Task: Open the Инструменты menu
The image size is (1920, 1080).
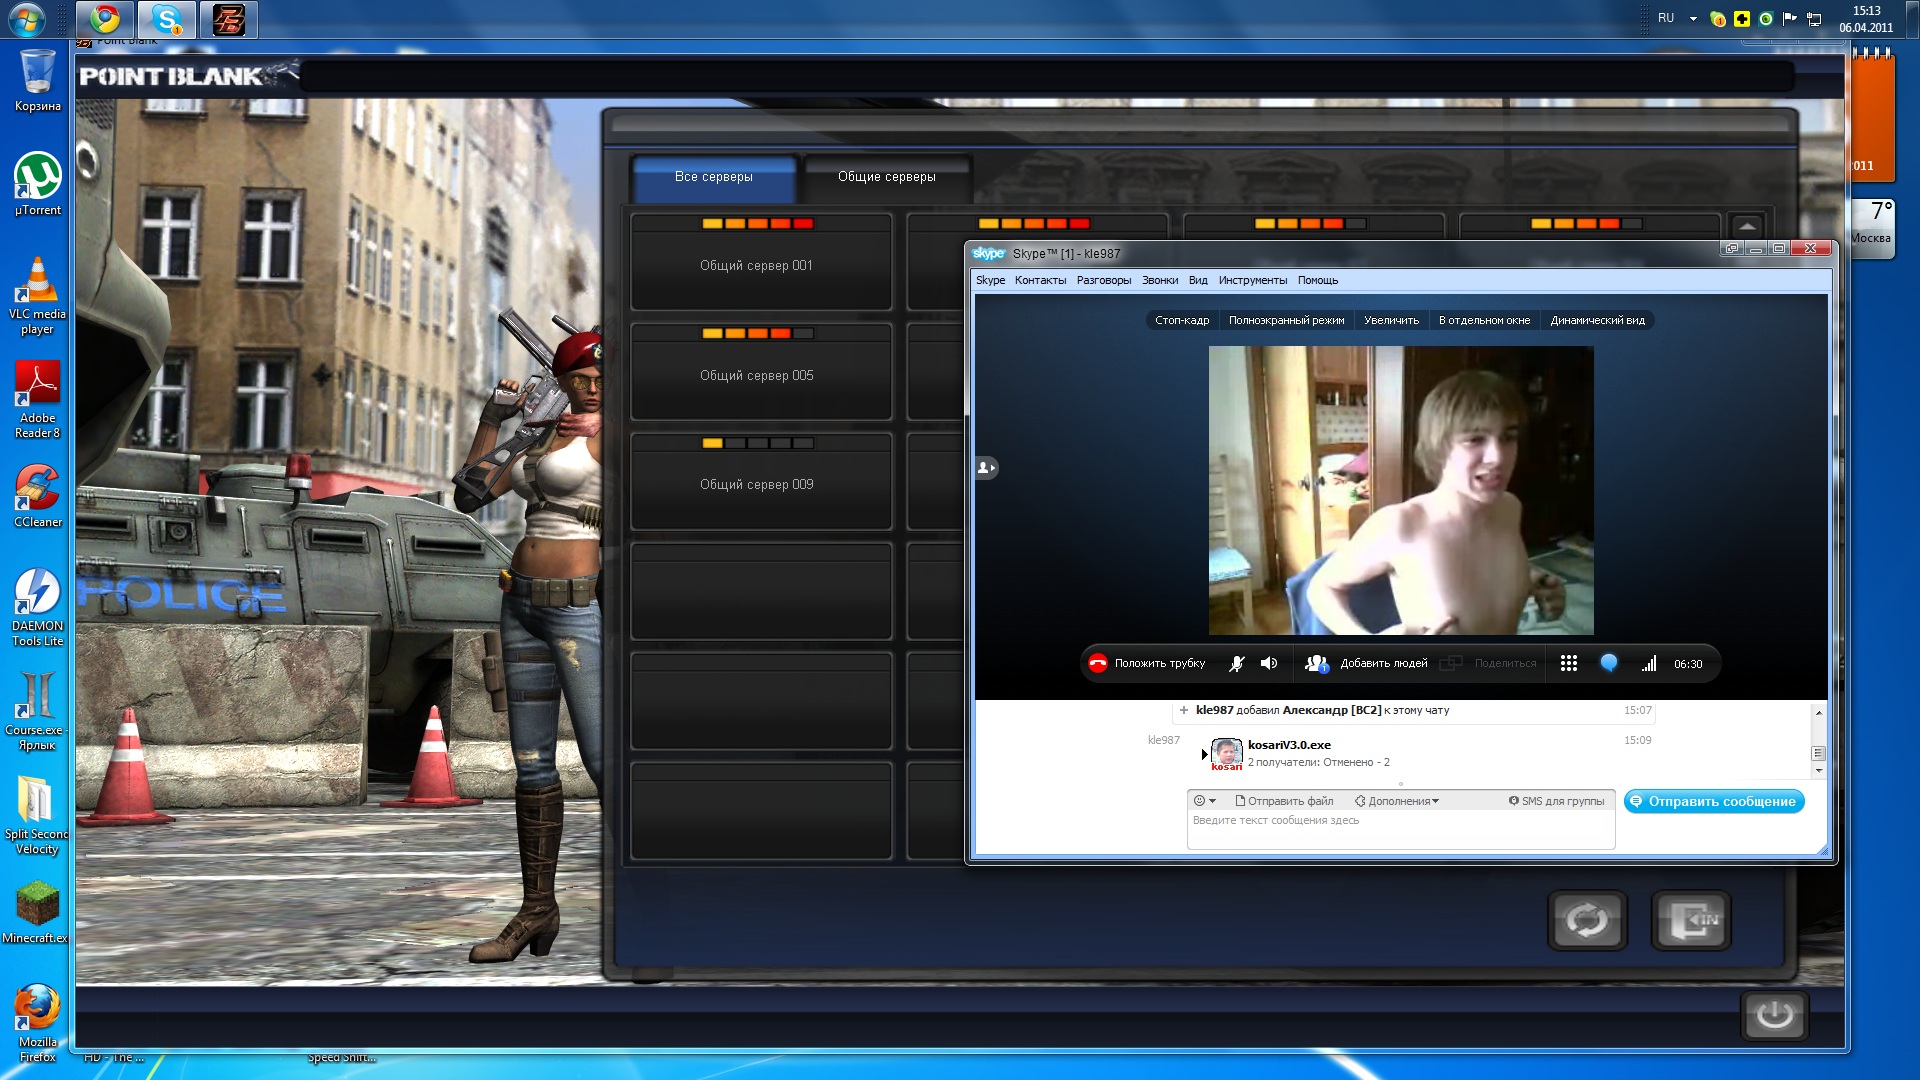Action: point(1252,280)
